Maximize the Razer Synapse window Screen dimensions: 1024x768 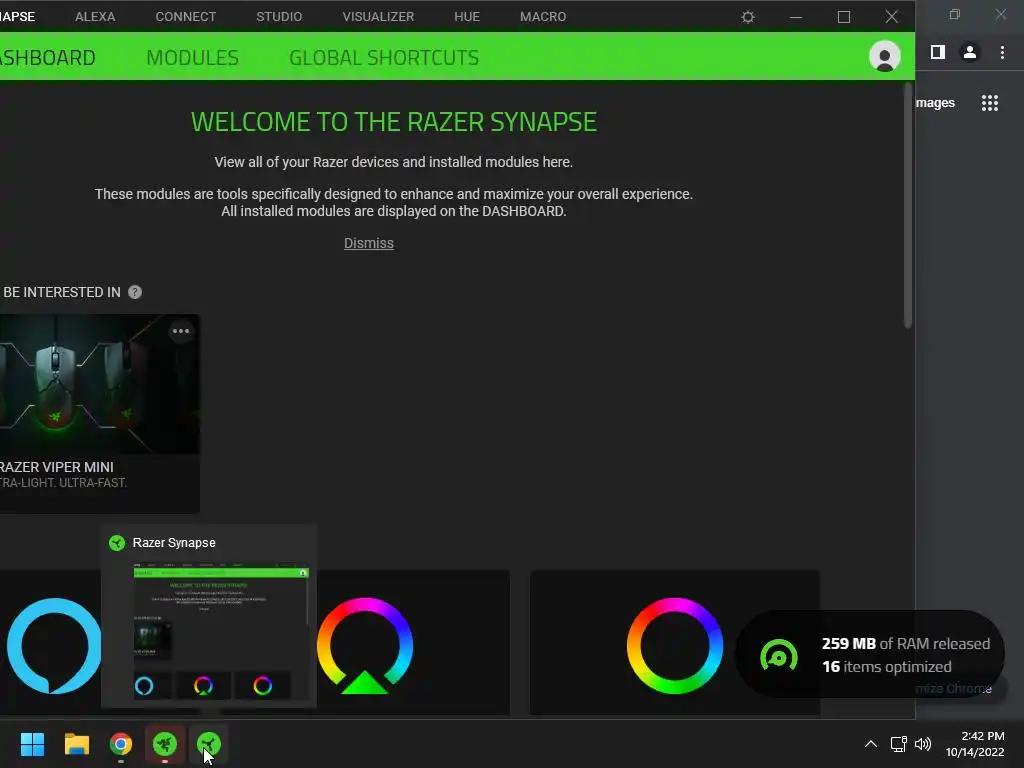tap(844, 17)
